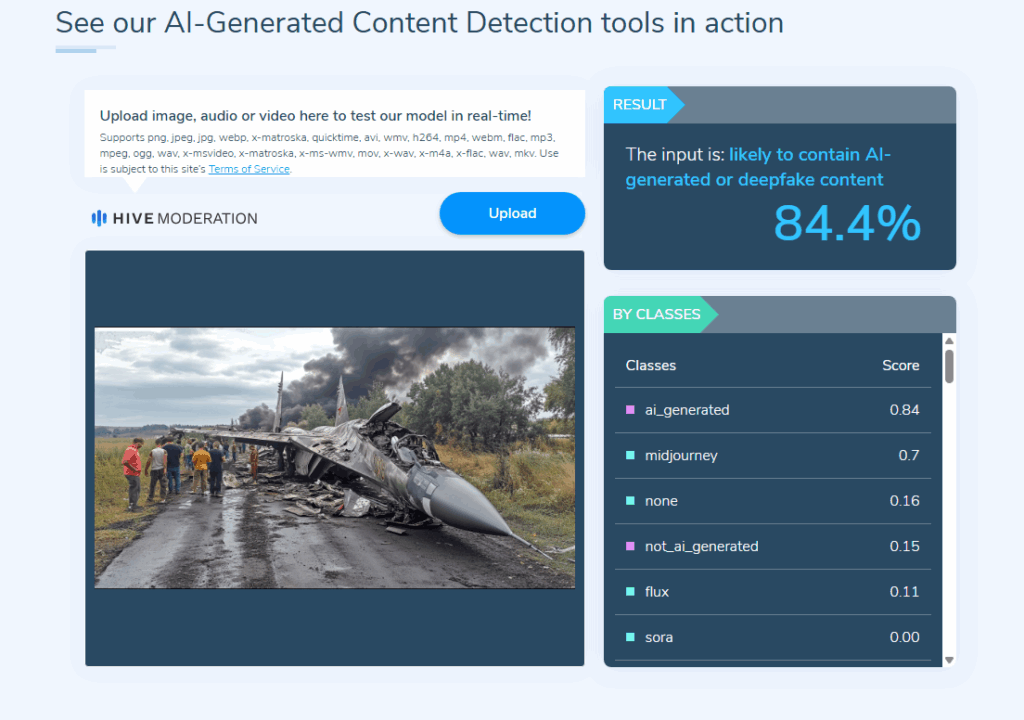Click the Score column header

pyautogui.click(x=901, y=365)
